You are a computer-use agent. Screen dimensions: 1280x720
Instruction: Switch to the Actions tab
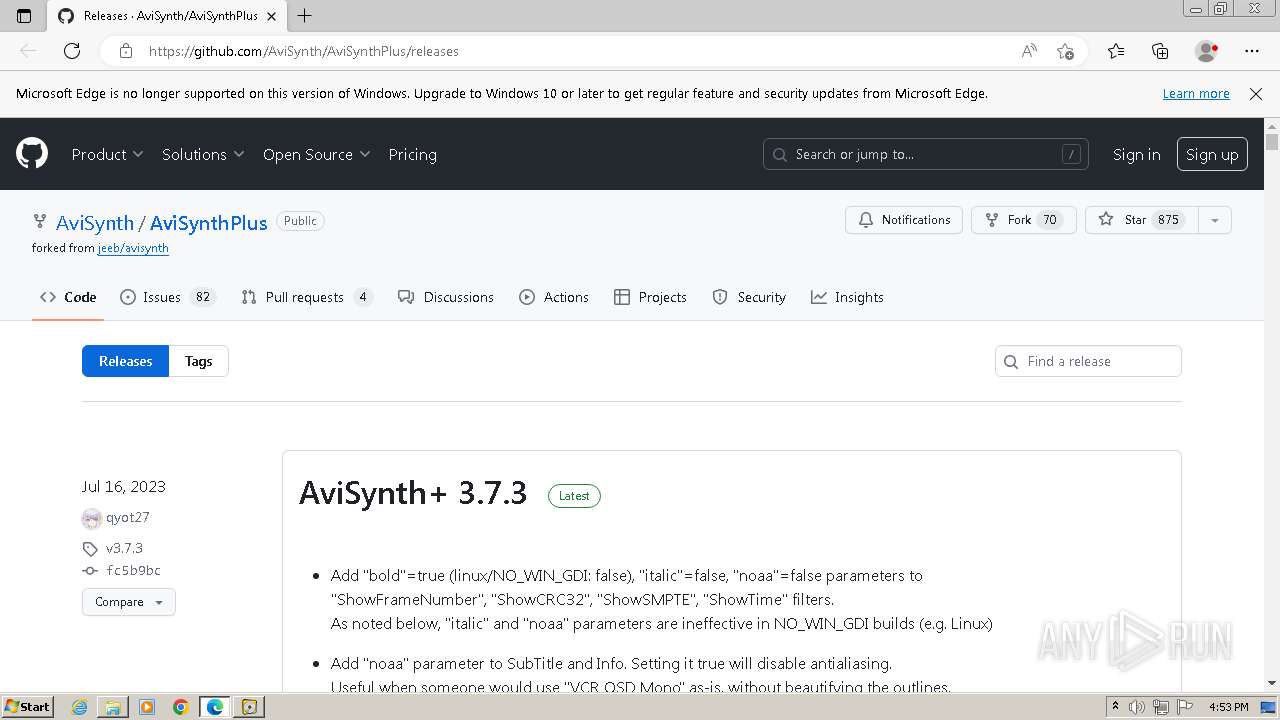554,297
